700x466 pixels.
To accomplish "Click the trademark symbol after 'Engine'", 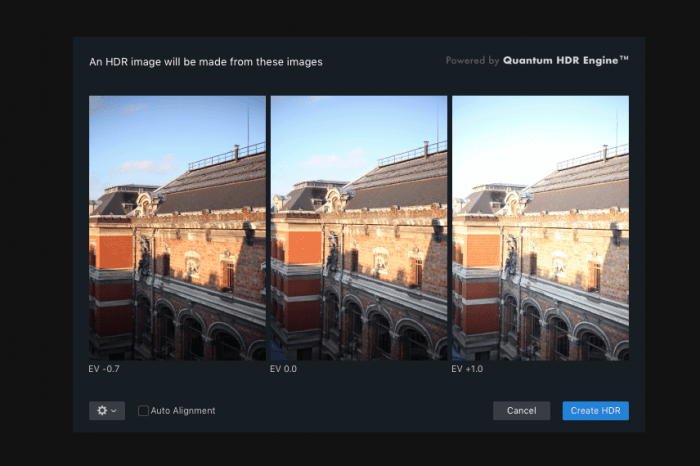I will (624, 58).
